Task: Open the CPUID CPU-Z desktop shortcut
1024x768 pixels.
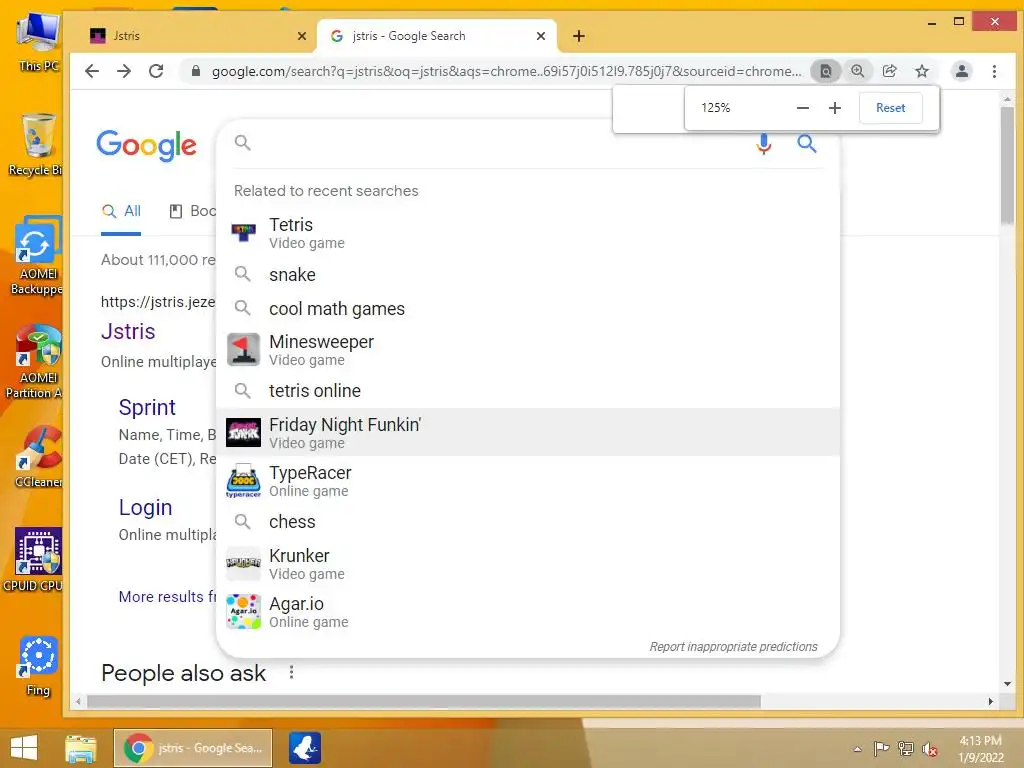Action: pyautogui.click(x=34, y=560)
